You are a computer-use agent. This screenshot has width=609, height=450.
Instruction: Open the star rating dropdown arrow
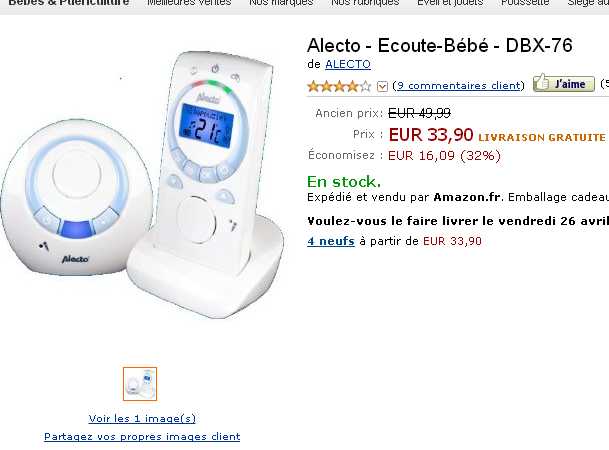[382, 86]
